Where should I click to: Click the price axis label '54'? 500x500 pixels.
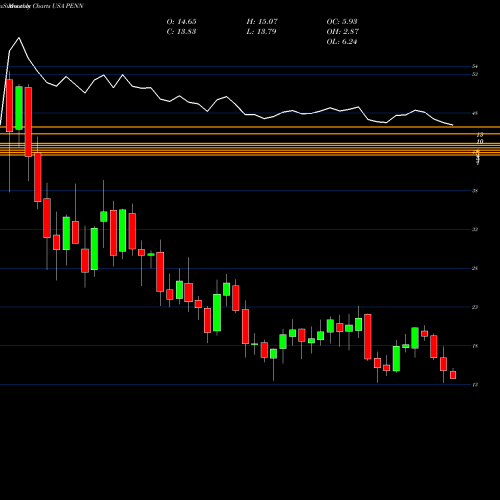(475, 66)
